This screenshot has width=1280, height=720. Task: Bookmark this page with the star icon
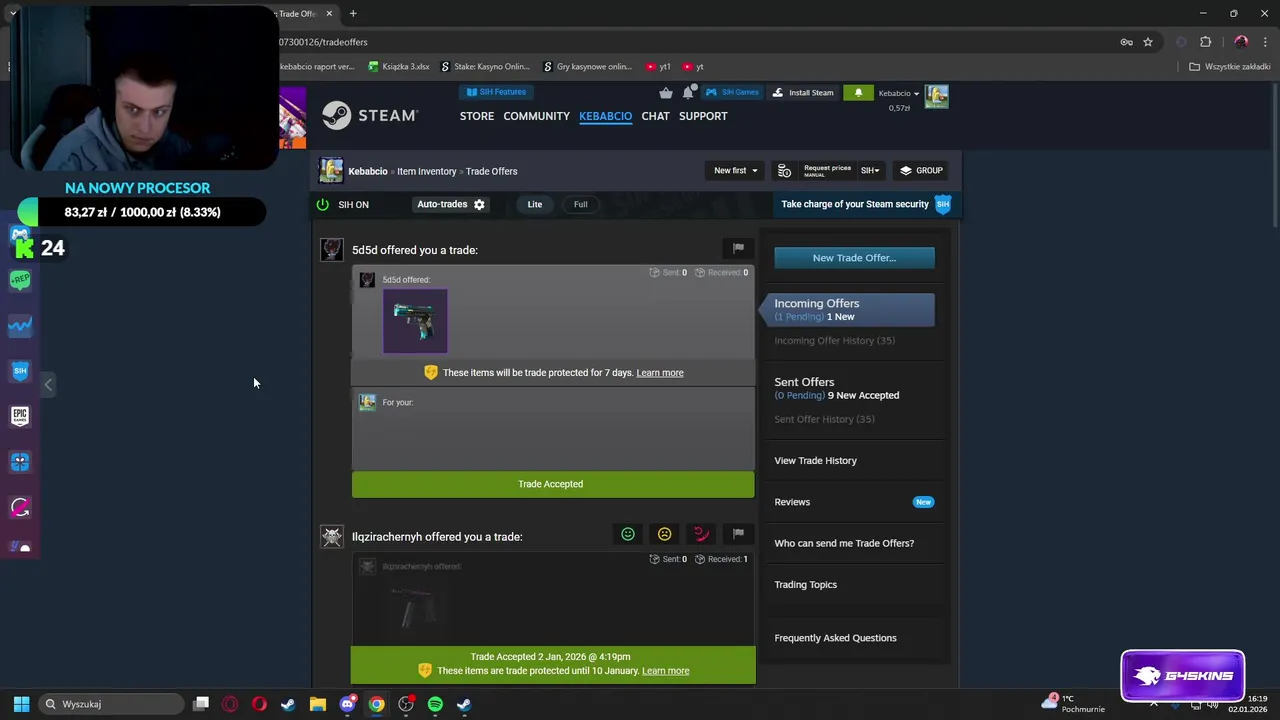click(x=1148, y=42)
